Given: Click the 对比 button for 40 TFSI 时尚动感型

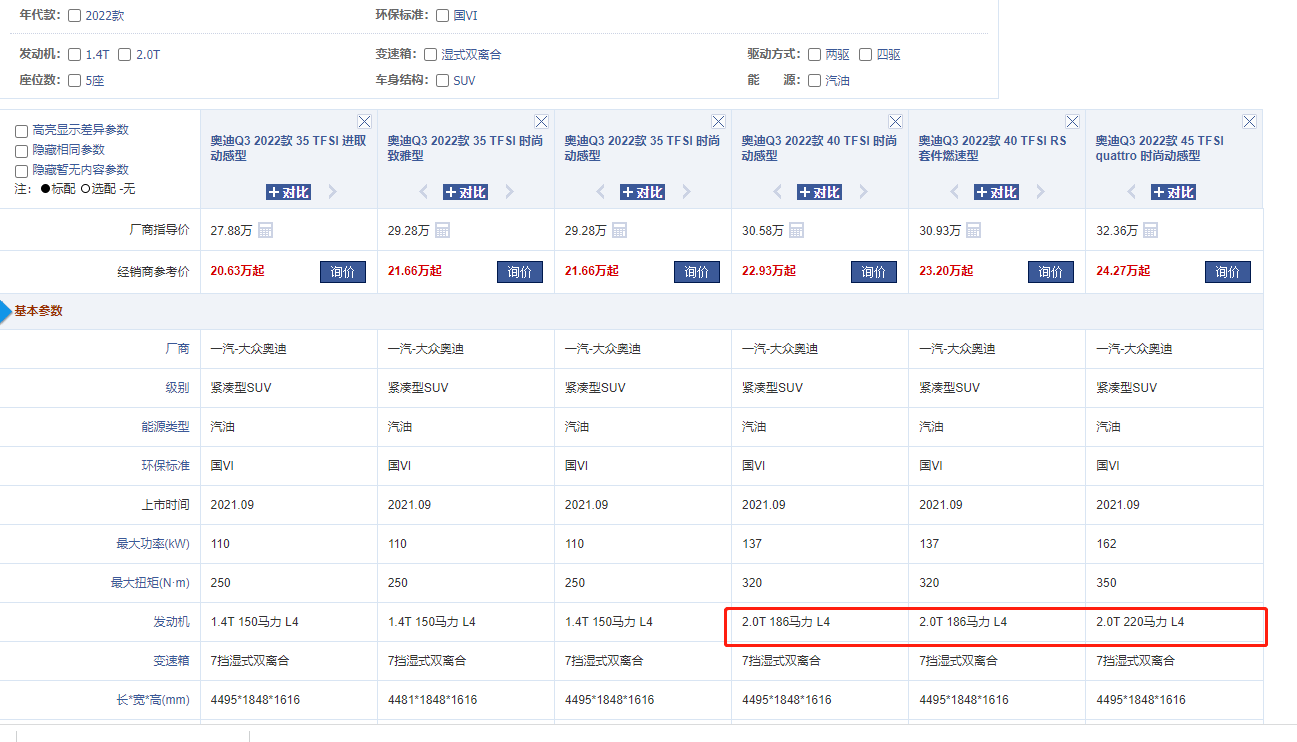Looking at the screenshot, I should click(x=819, y=191).
